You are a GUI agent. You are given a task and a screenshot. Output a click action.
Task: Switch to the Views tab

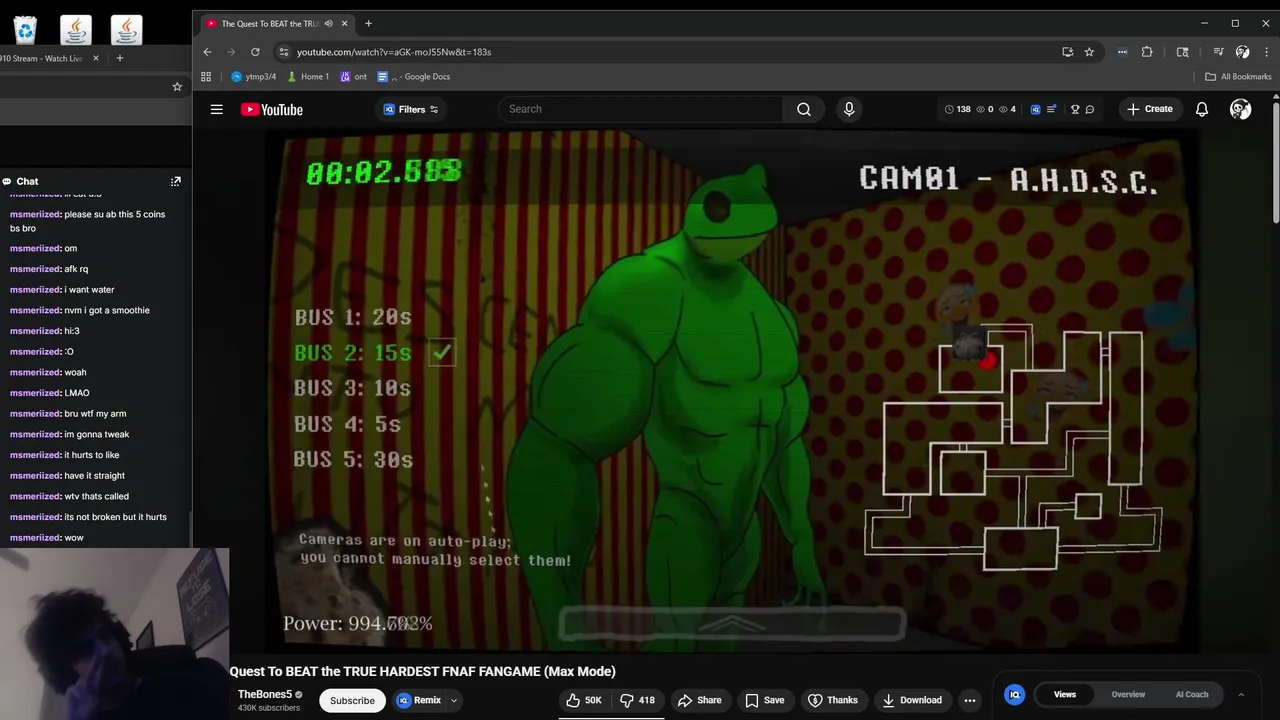(1064, 694)
